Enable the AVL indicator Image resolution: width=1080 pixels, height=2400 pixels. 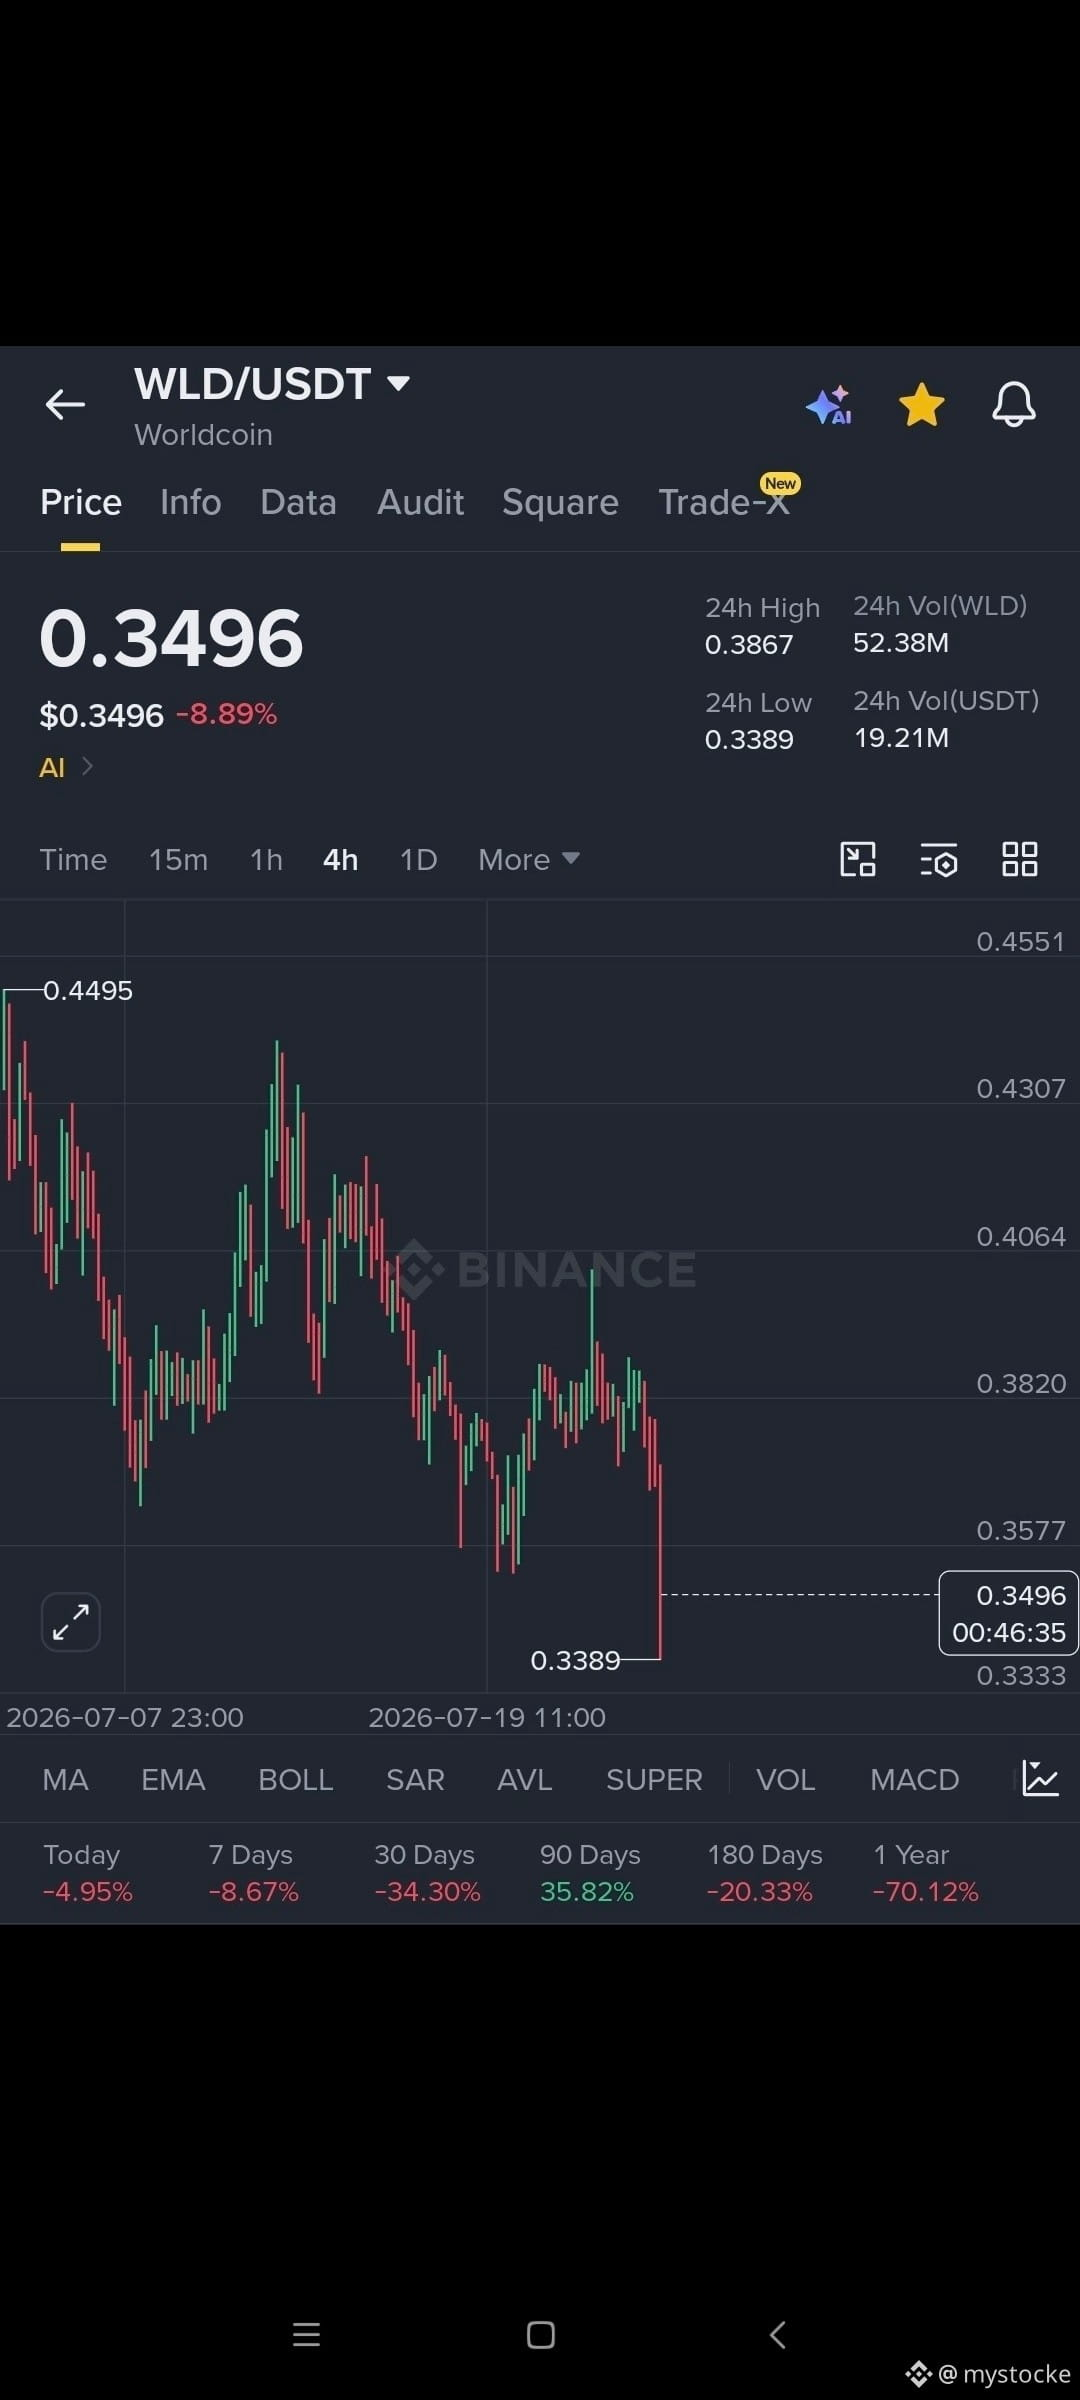click(524, 1779)
